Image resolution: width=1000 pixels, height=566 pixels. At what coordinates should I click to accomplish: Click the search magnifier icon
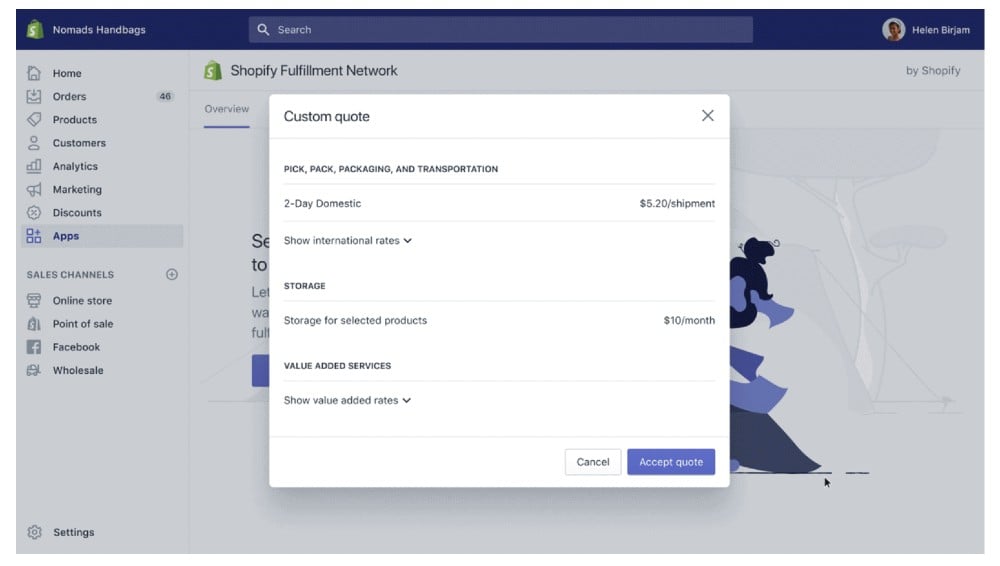(263, 29)
